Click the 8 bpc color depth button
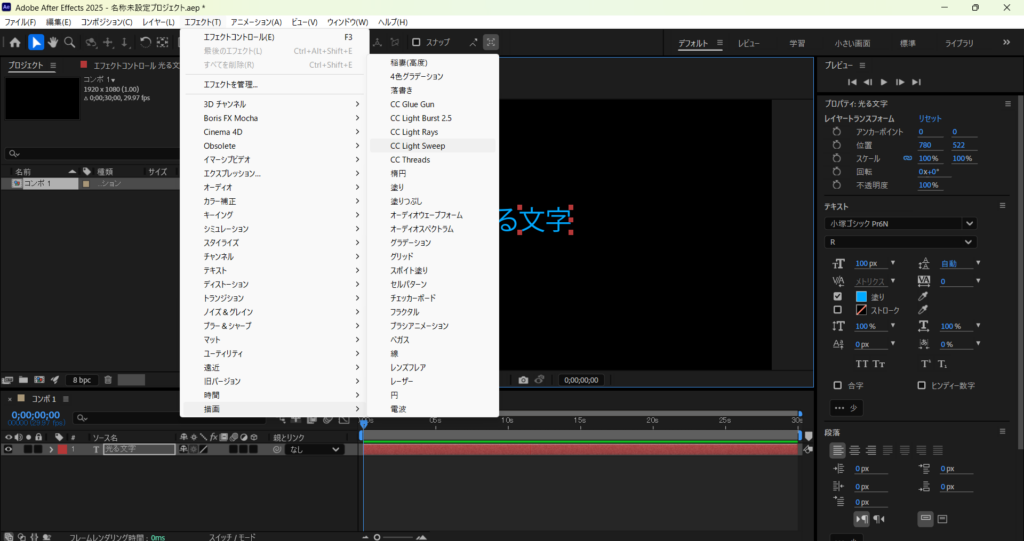Image resolution: width=1024 pixels, height=541 pixels. 80,380
